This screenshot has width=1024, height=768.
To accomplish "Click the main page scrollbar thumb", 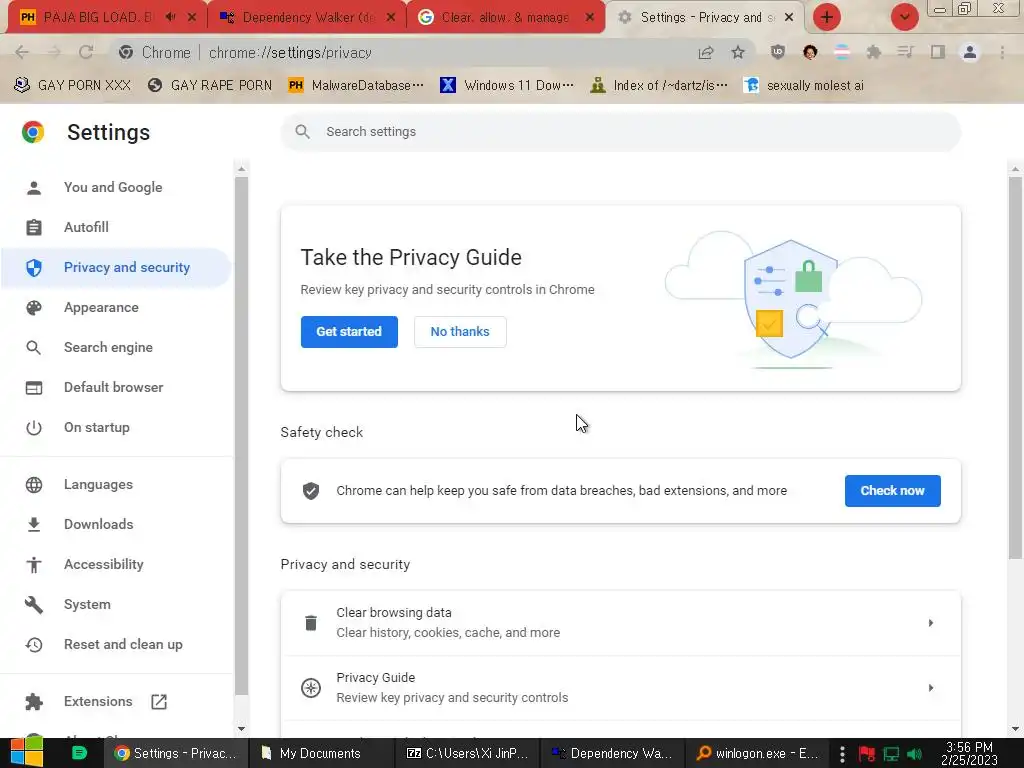I will point(1015,367).
